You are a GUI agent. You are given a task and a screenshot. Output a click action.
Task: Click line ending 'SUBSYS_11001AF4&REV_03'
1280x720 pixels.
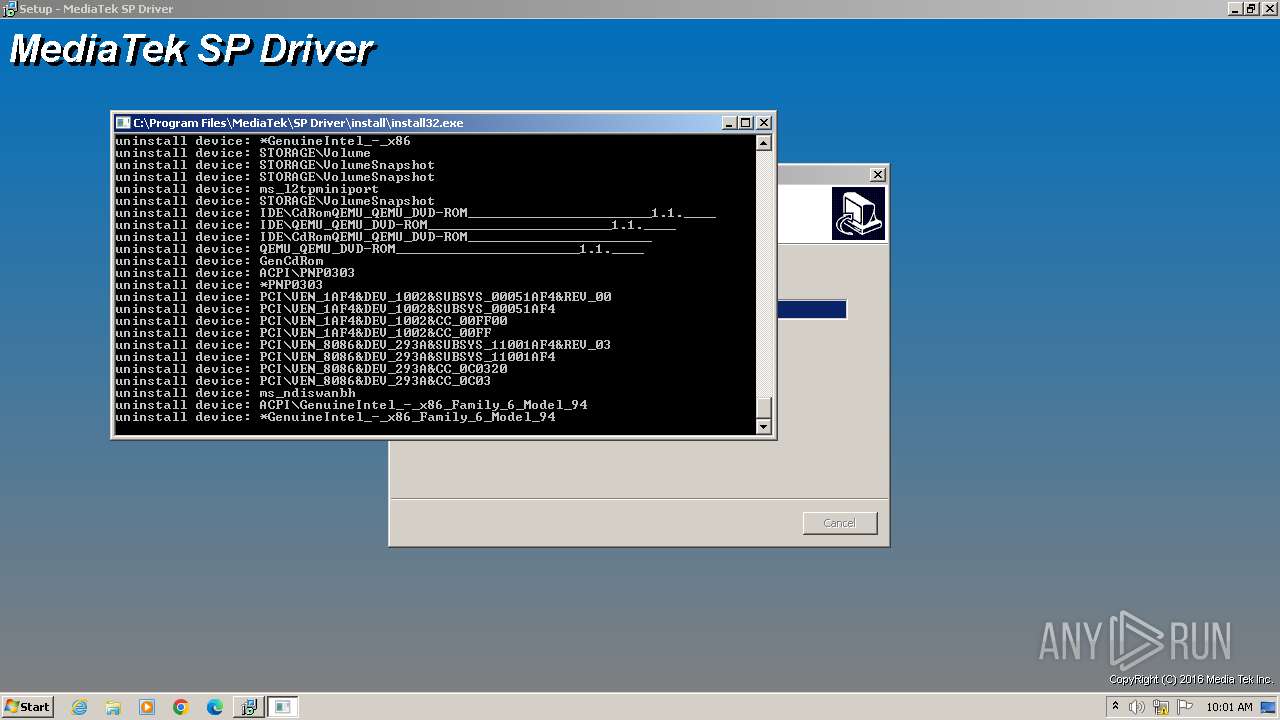pyautogui.click(x=363, y=345)
